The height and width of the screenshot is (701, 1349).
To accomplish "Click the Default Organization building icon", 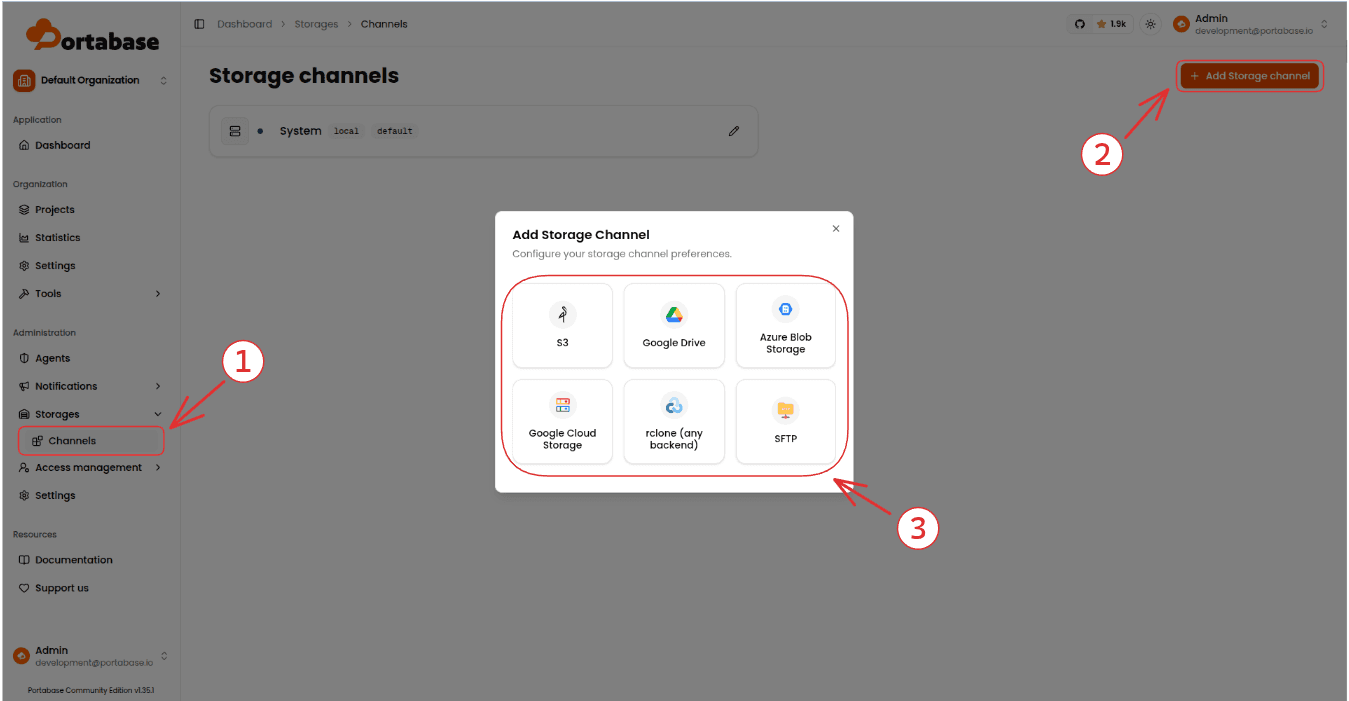I will click(24, 80).
